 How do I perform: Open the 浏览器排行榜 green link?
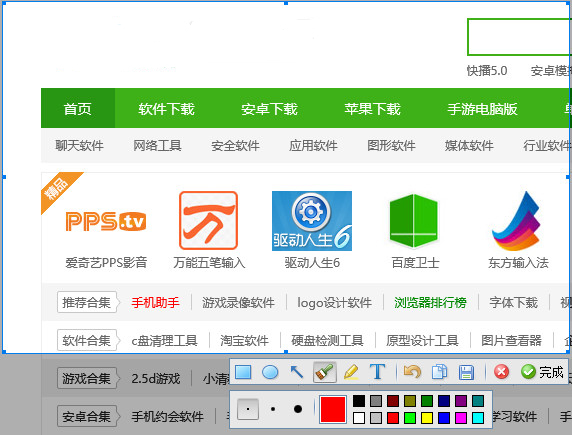point(430,303)
